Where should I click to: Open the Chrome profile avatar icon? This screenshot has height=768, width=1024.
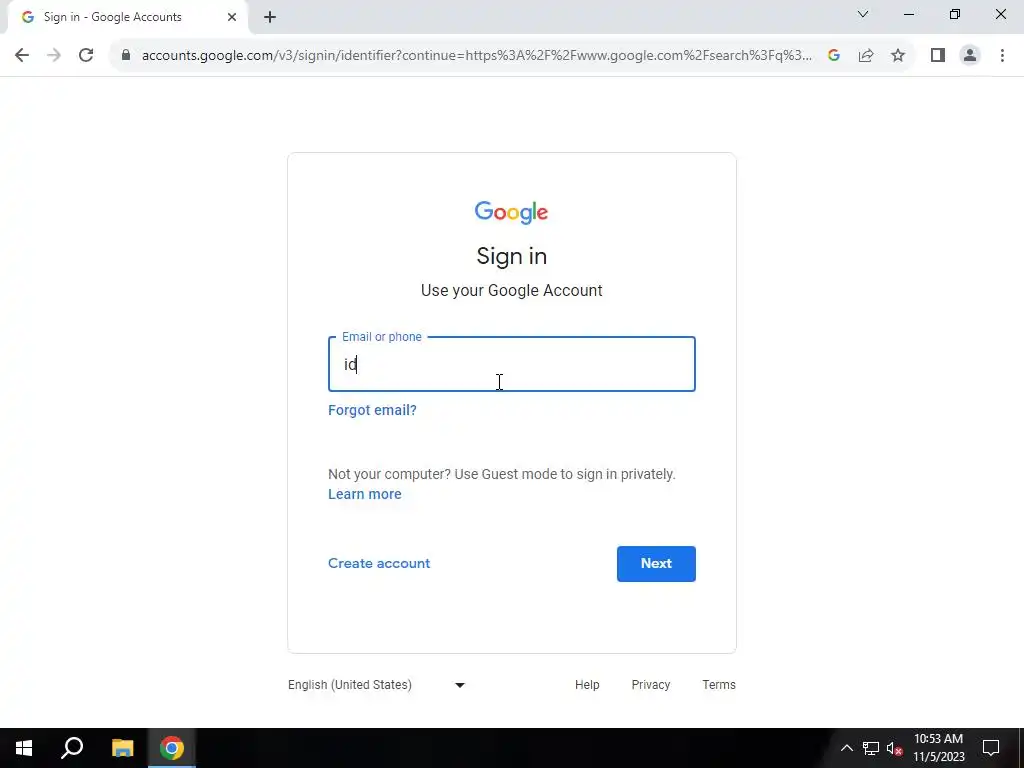point(970,56)
